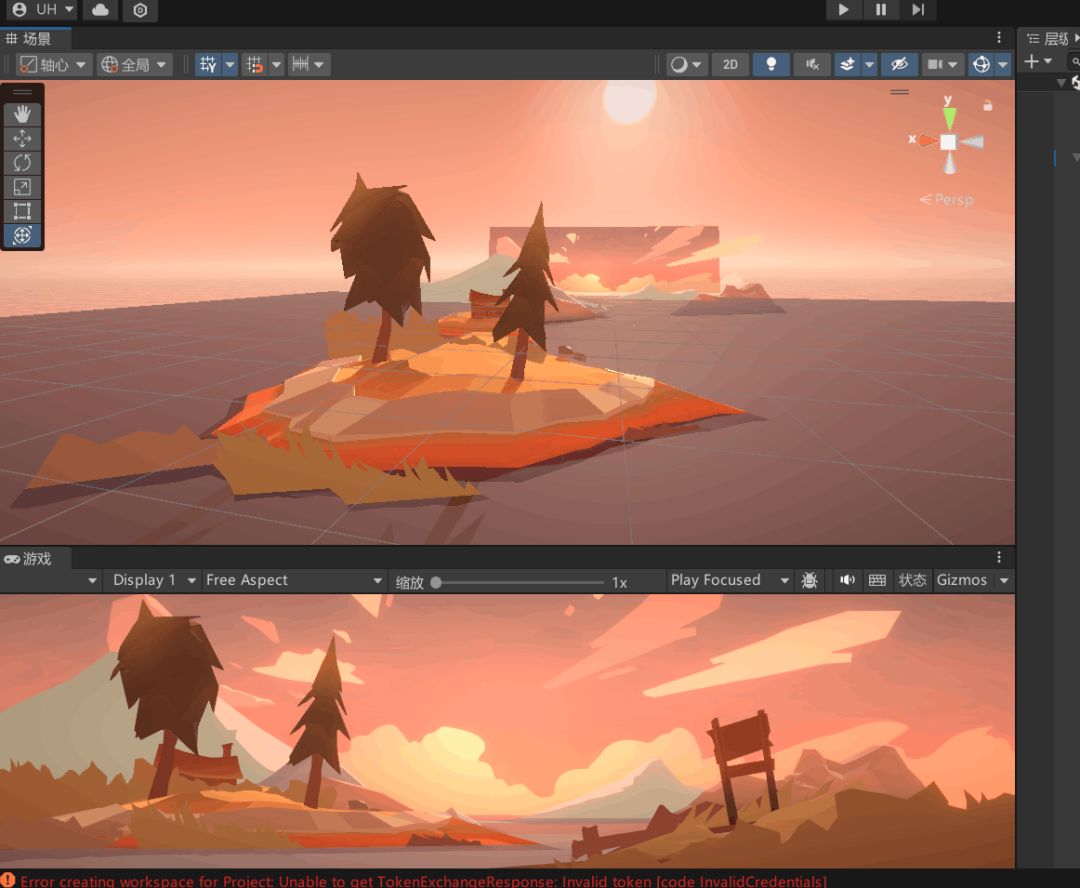The width and height of the screenshot is (1080, 888).
Task: Open the game Gizmos dropdown arrow
Action: (1004, 581)
